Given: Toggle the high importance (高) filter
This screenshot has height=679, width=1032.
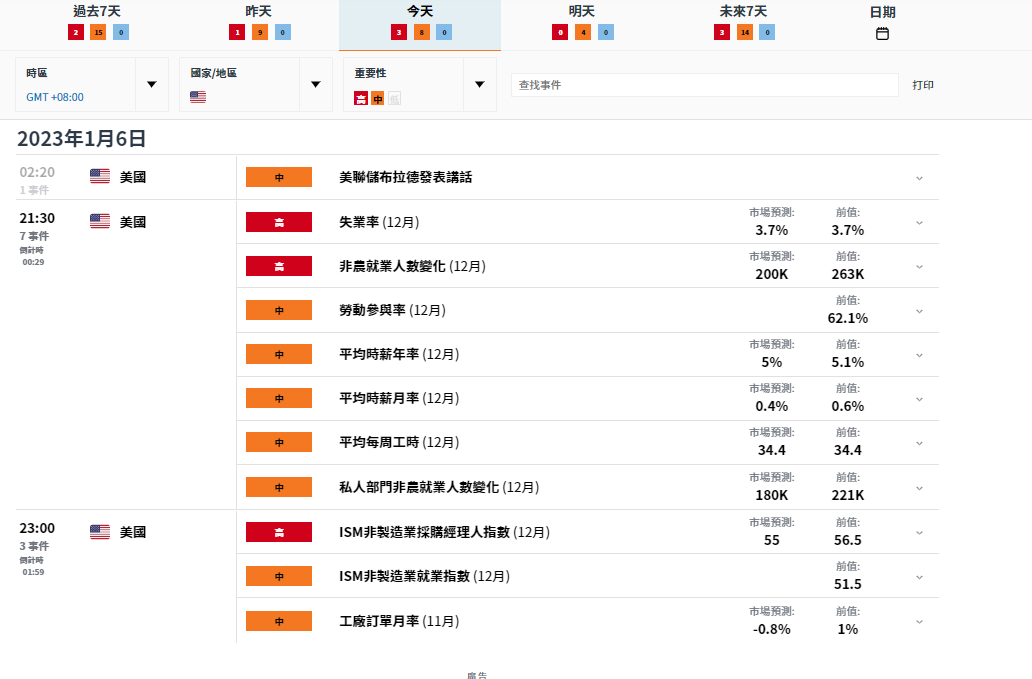Looking at the screenshot, I should tap(361, 98).
